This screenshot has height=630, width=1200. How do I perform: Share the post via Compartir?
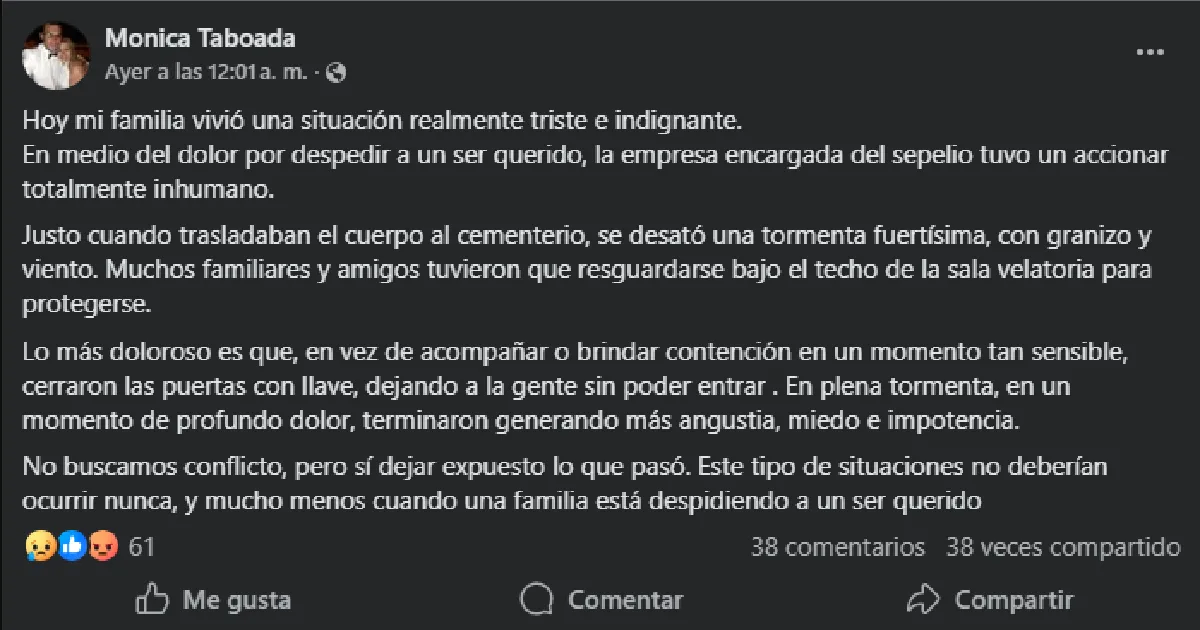click(x=1014, y=600)
